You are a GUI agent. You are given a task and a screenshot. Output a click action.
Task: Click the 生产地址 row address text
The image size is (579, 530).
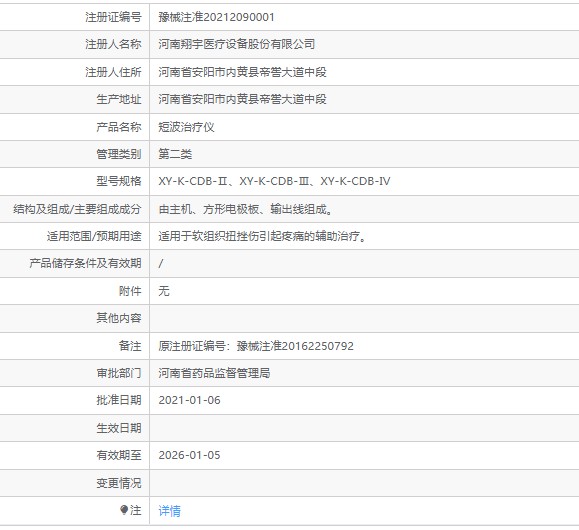tap(242, 99)
